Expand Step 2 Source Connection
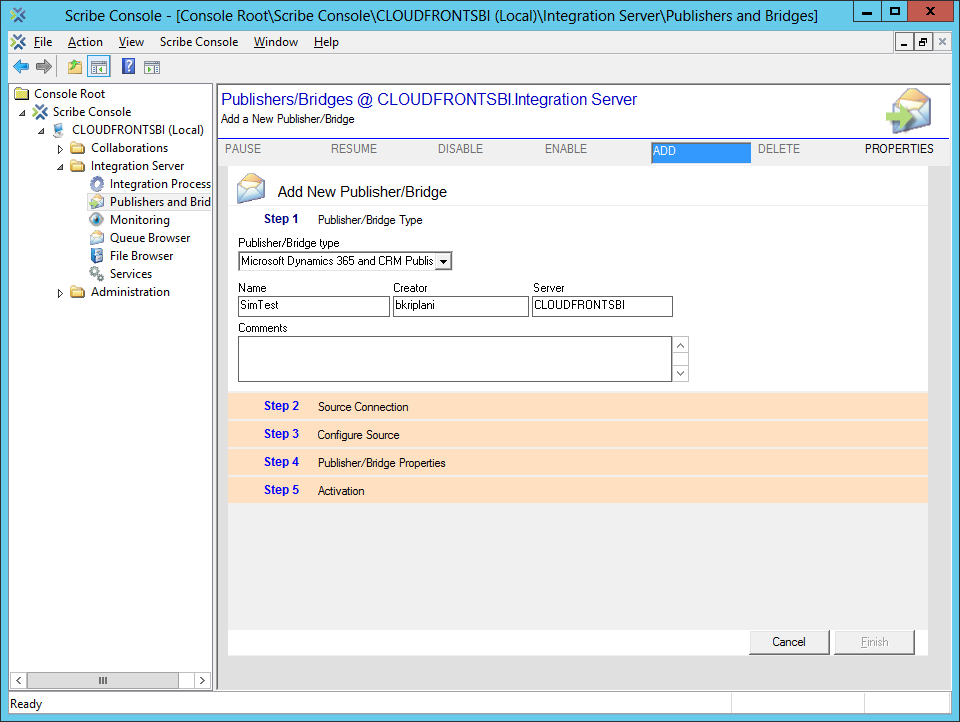 [x=363, y=407]
